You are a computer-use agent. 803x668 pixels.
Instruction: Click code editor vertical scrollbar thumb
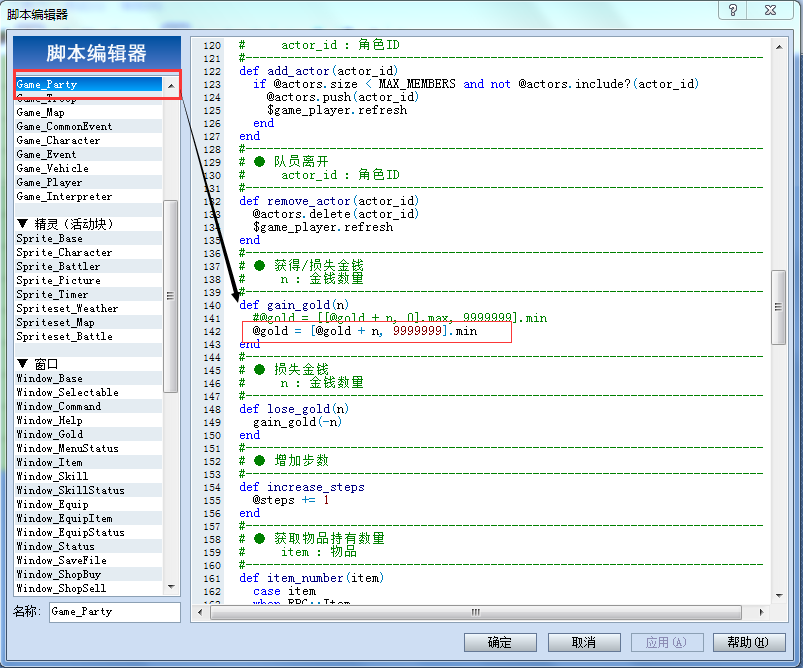pyautogui.click(x=778, y=307)
